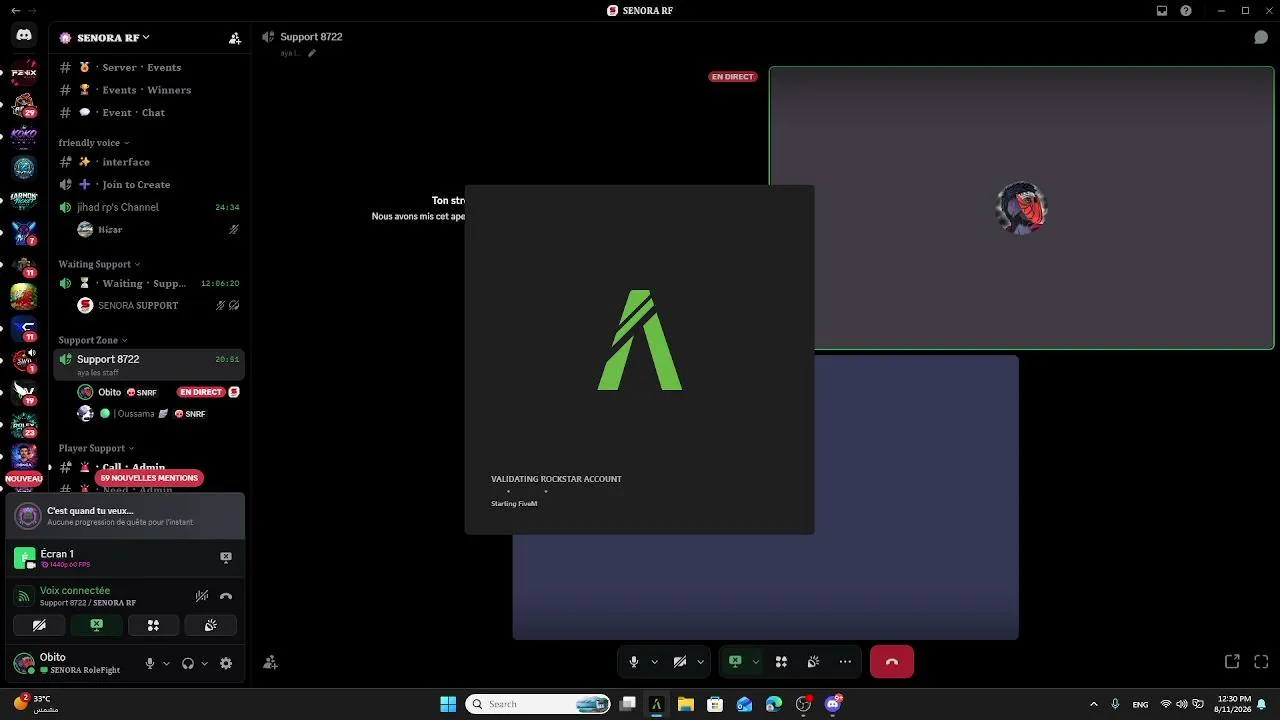Open the KOKO server in the sidebar

24,135
